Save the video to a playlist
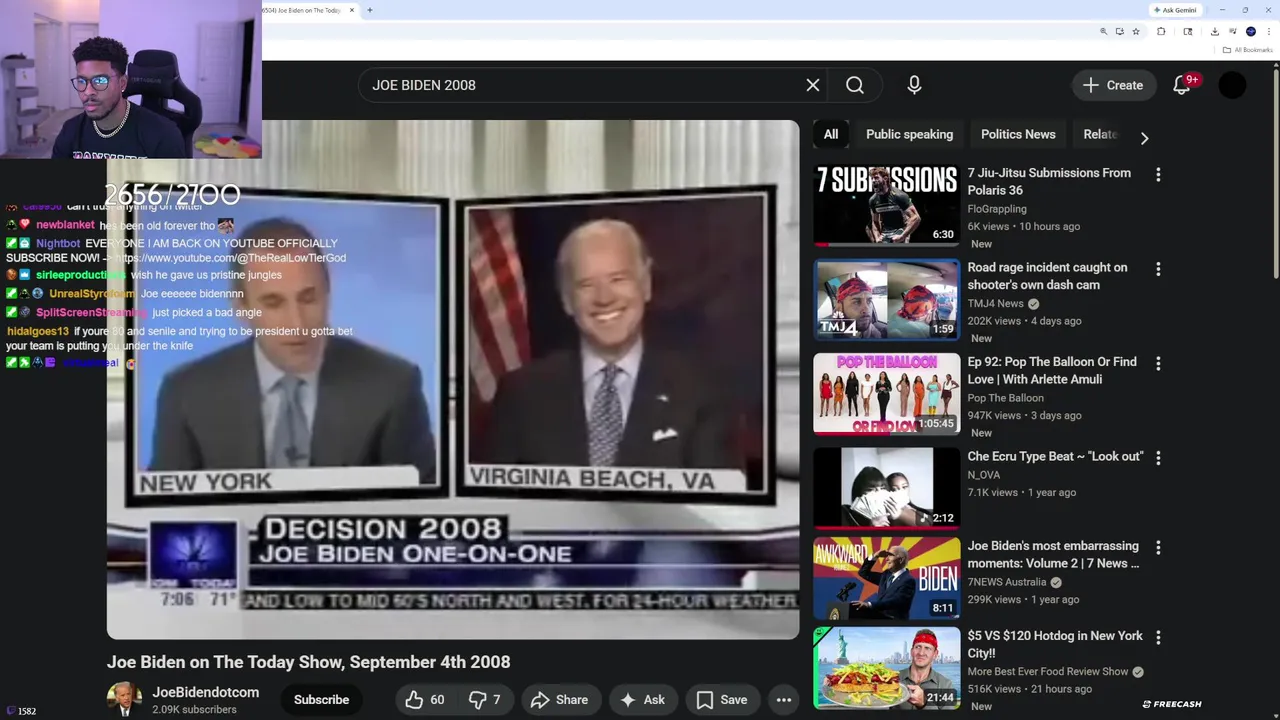This screenshot has width=1280, height=720. pyautogui.click(x=722, y=700)
